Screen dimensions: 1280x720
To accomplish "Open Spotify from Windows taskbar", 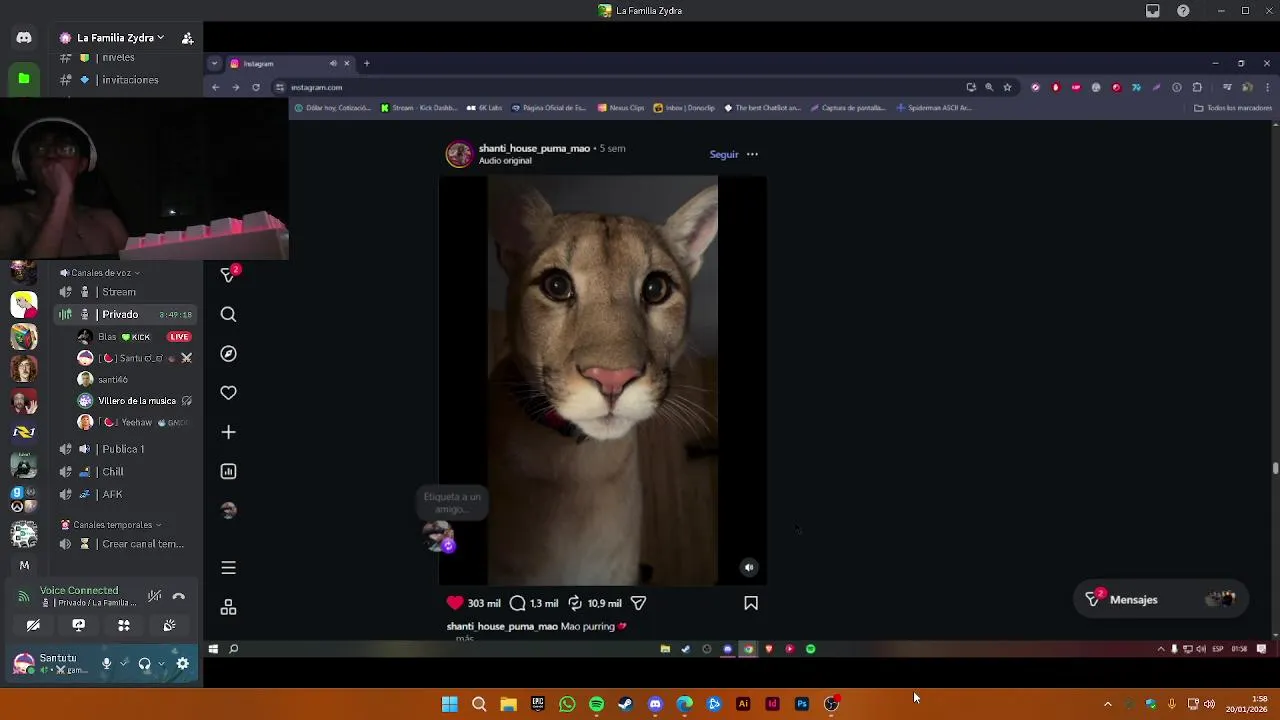I will pos(596,704).
